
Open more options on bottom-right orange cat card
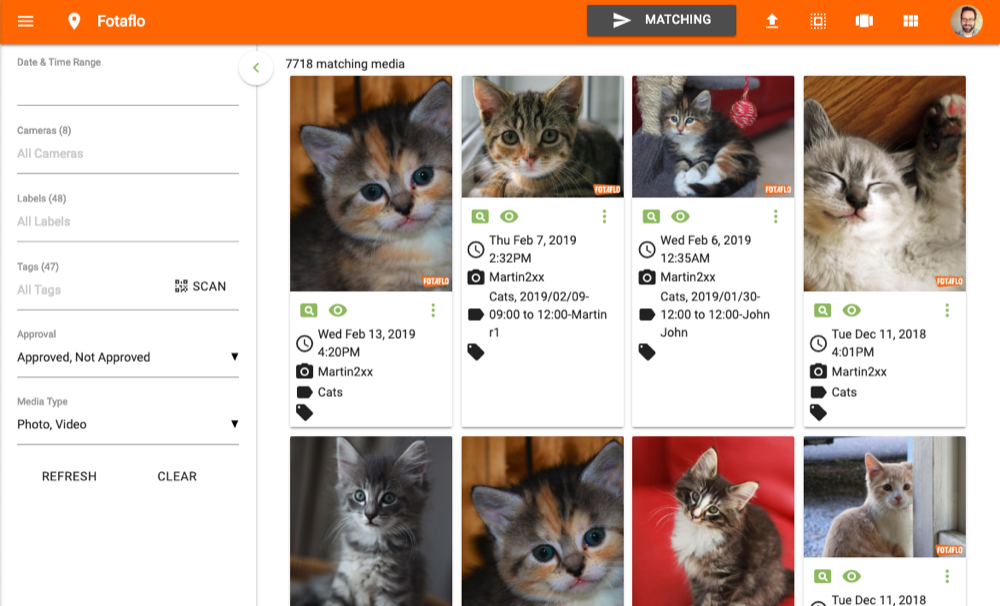pyautogui.click(x=947, y=577)
